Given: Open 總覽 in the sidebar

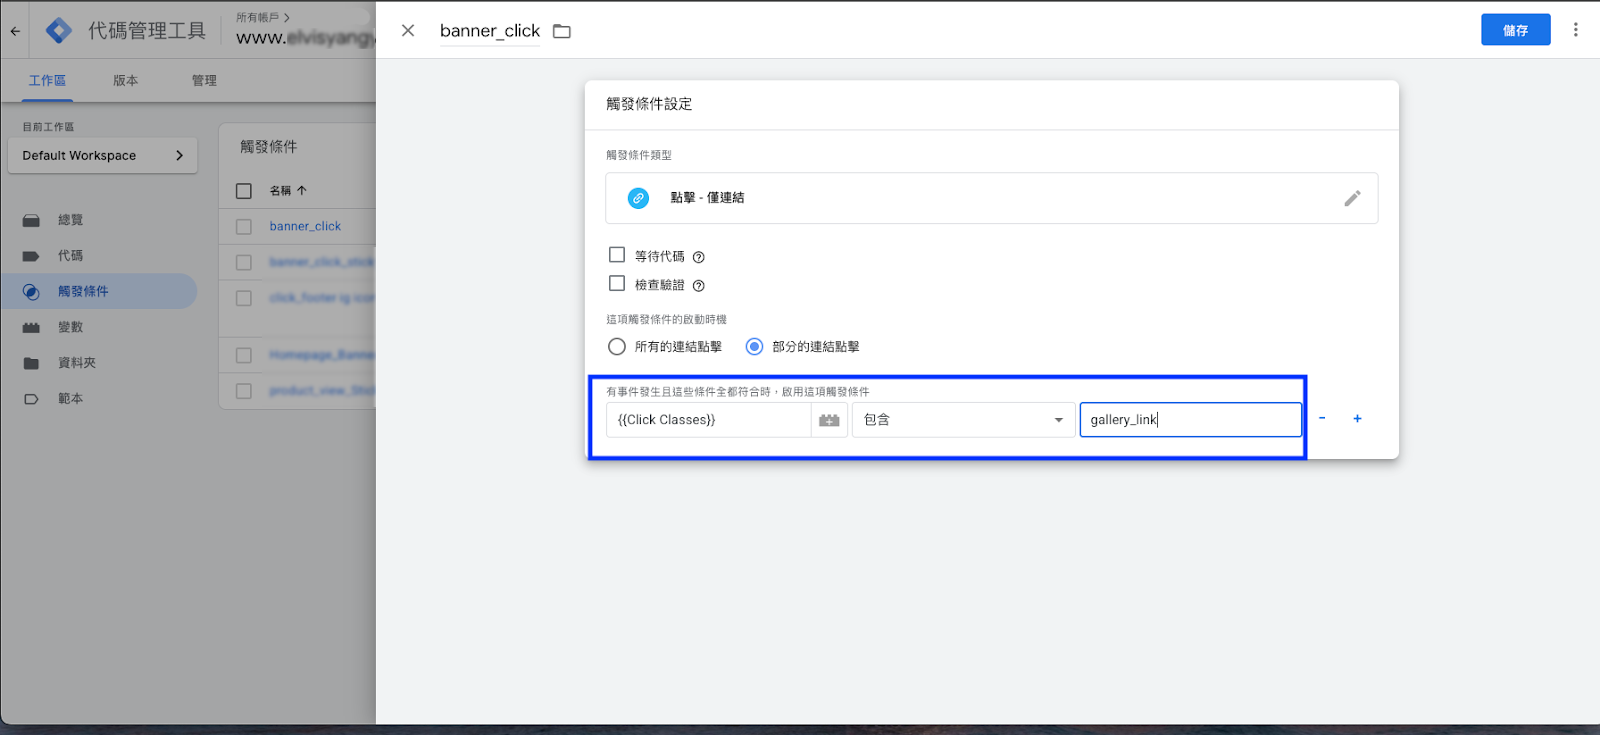Looking at the screenshot, I should pos(70,220).
